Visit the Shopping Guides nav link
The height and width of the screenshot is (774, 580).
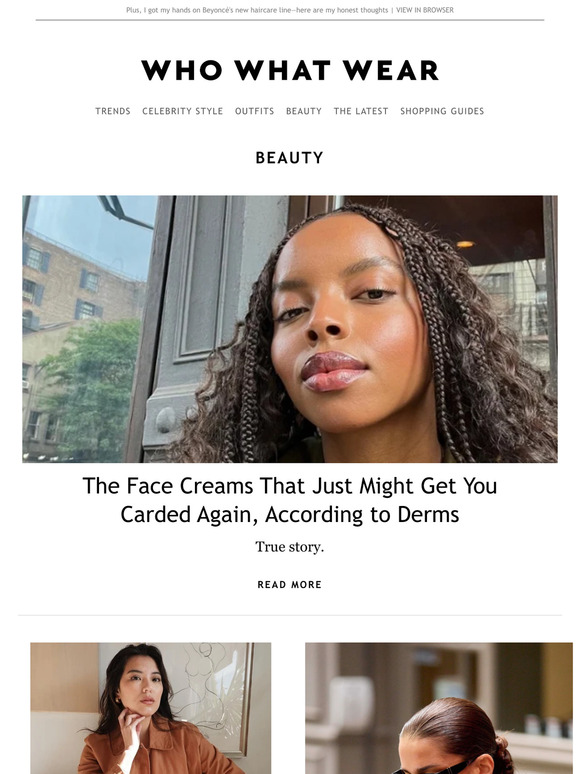442,111
